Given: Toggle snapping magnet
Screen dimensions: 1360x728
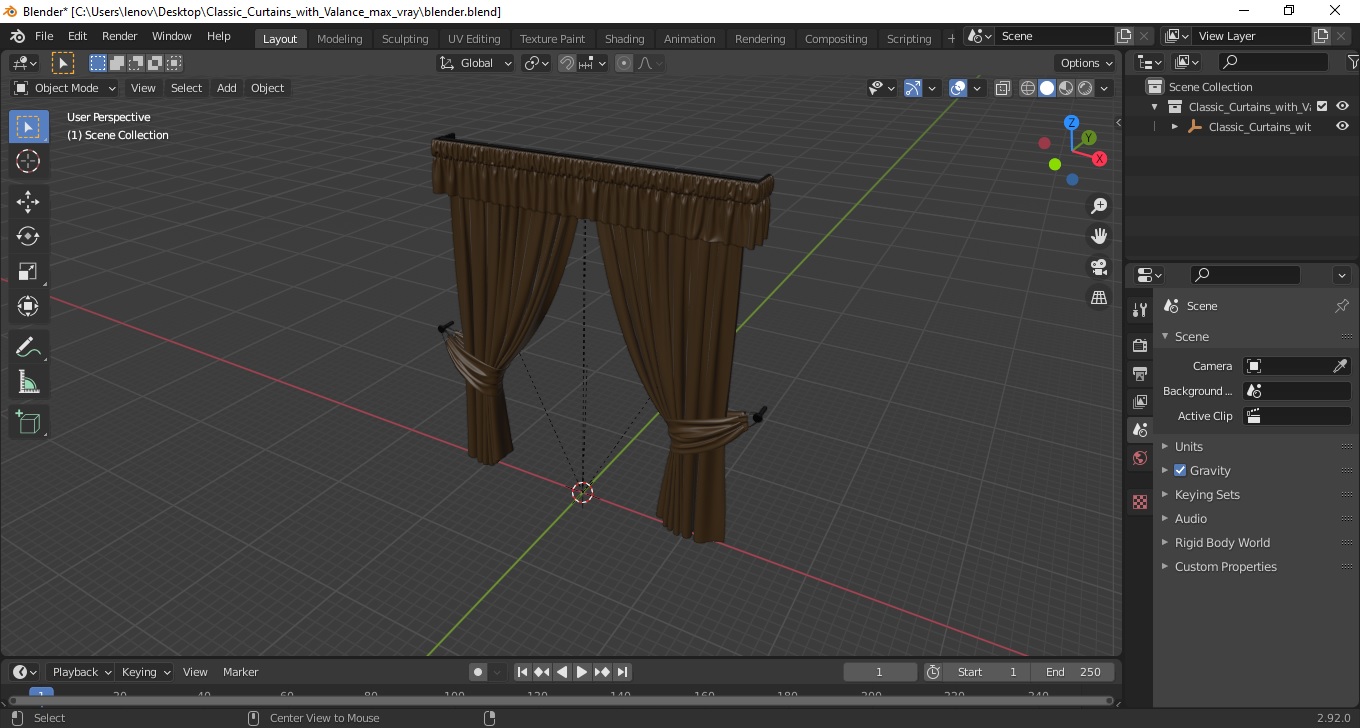Looking at the screenshot, I should pyautogui.click(x=567, y=63).
